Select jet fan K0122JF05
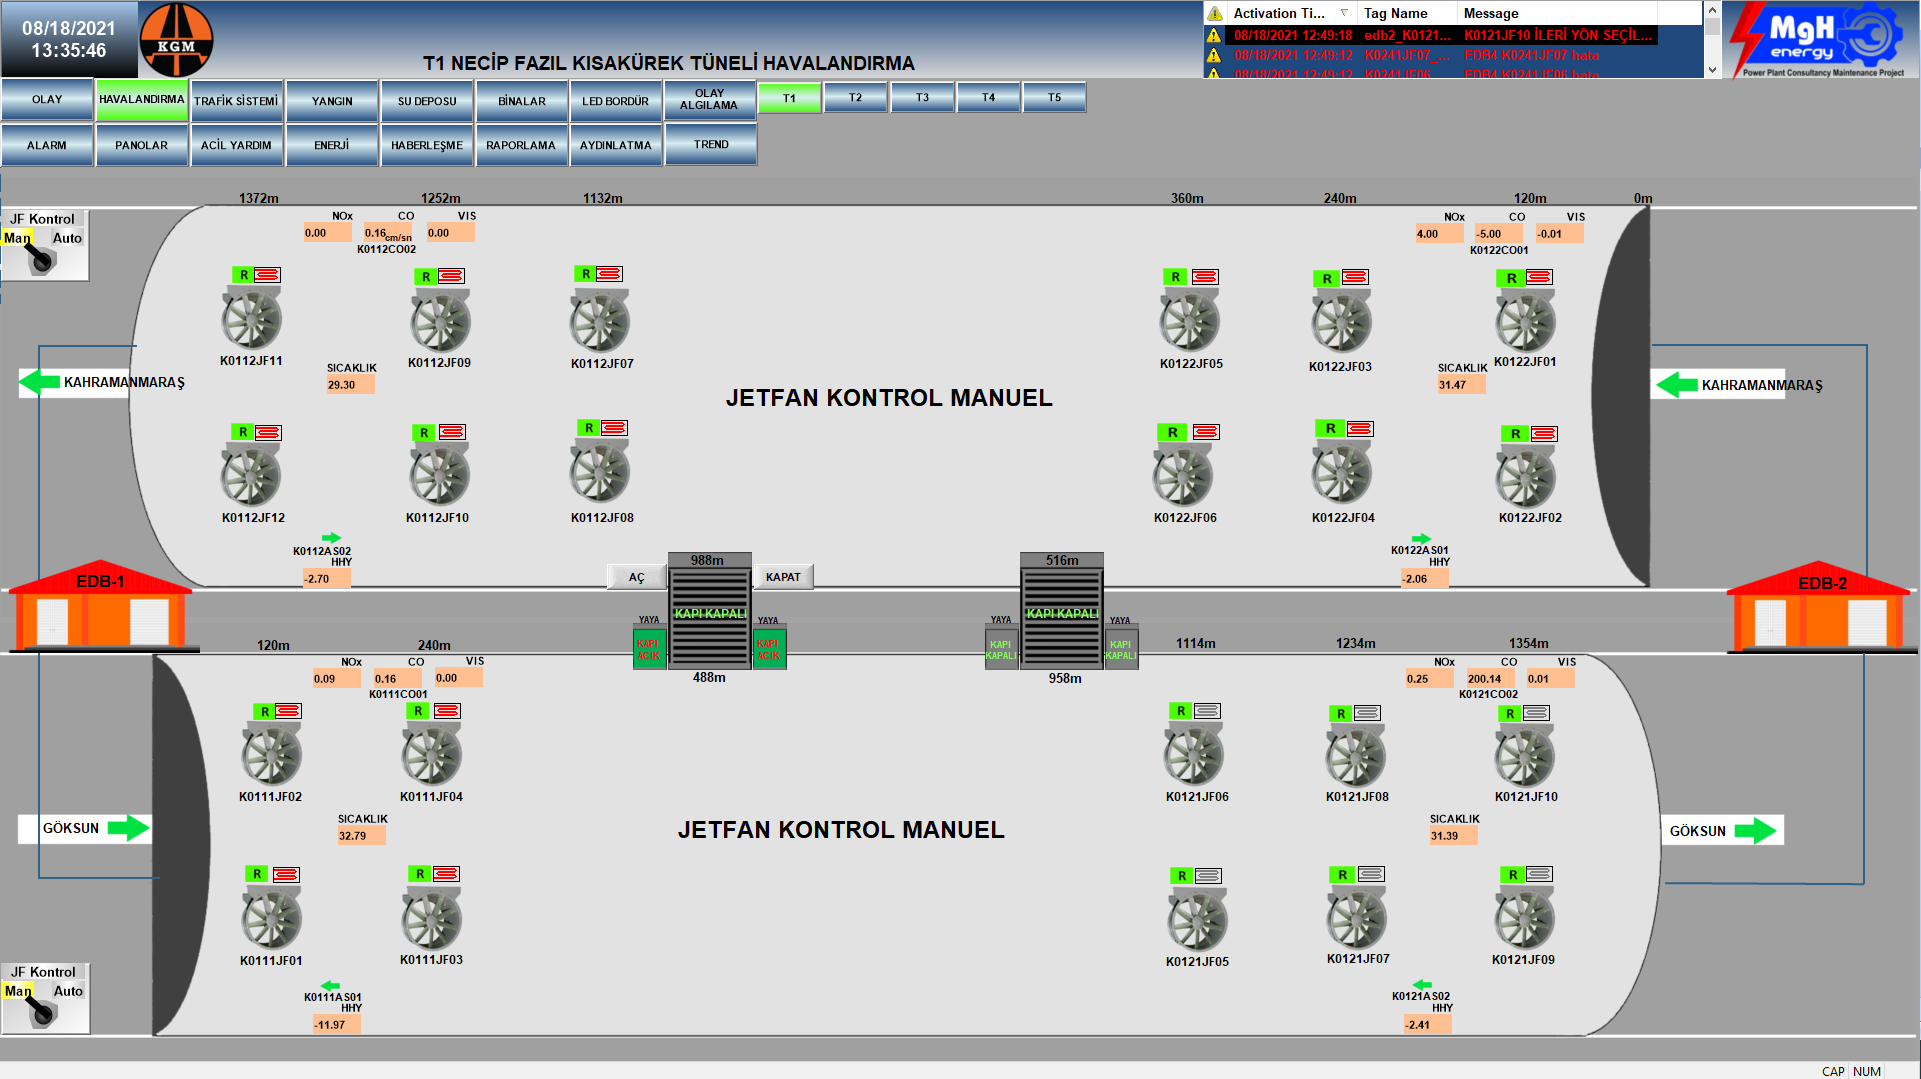 click(x=1189, y=321)
